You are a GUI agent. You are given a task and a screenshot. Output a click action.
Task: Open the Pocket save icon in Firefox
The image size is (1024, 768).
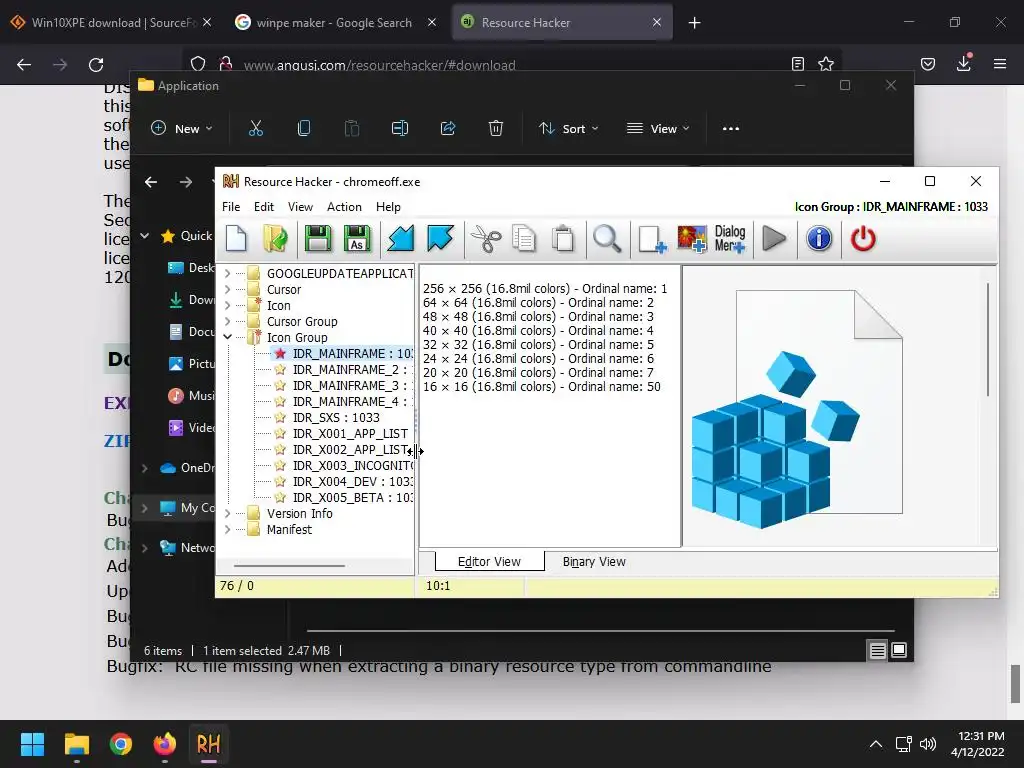pos(928,64)
